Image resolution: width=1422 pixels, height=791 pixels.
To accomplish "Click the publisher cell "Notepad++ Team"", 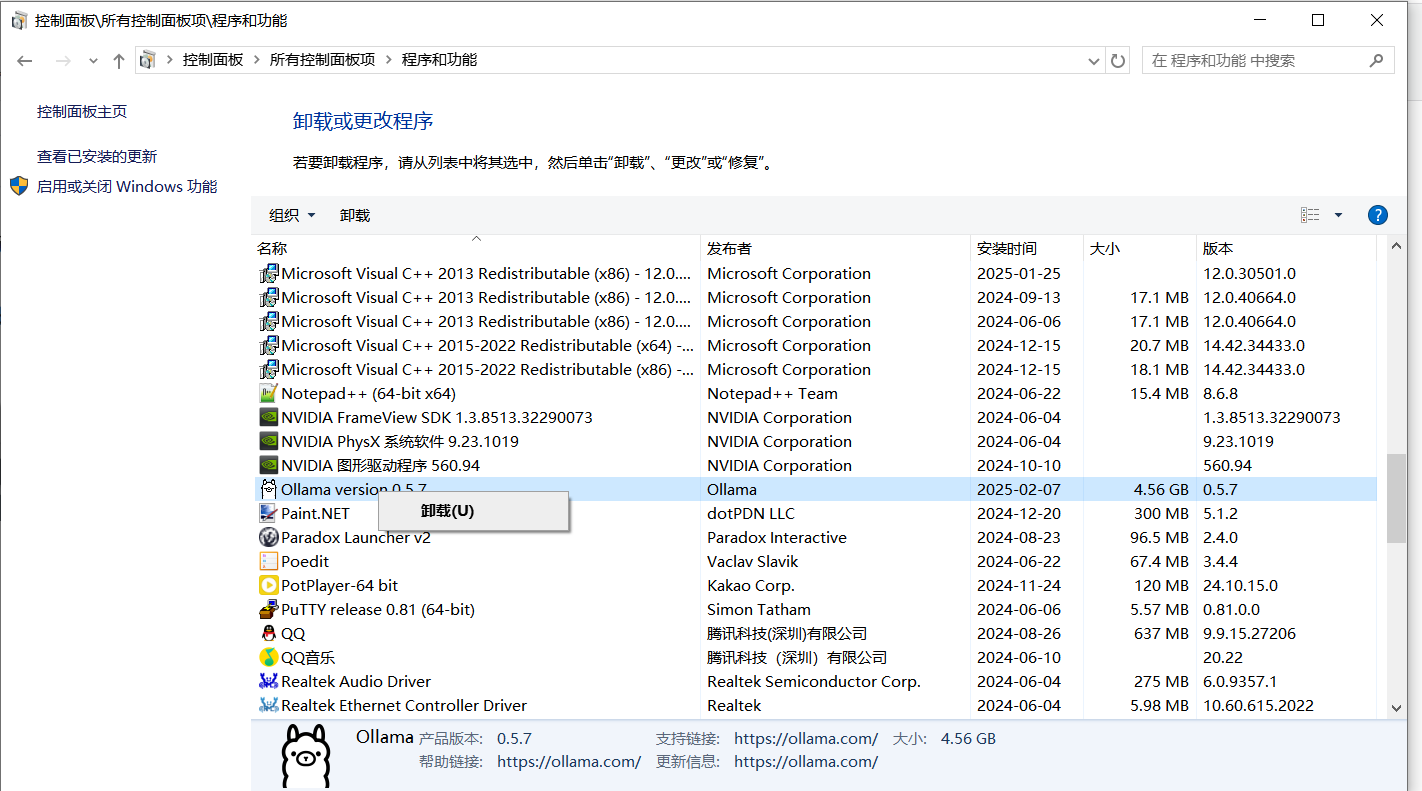I will point(772,394).
